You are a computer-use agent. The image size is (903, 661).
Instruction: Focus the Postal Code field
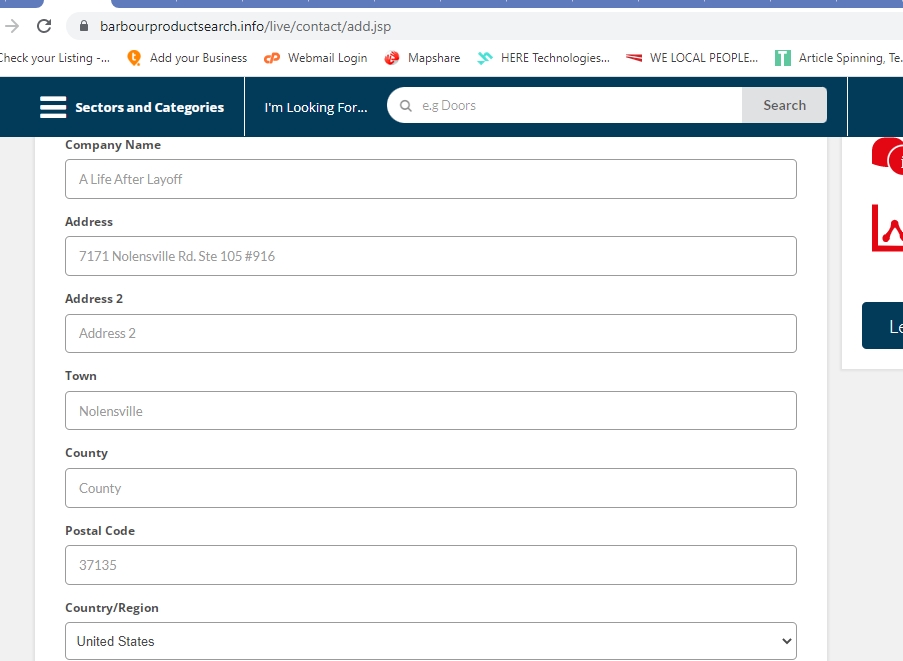[431, 565]
